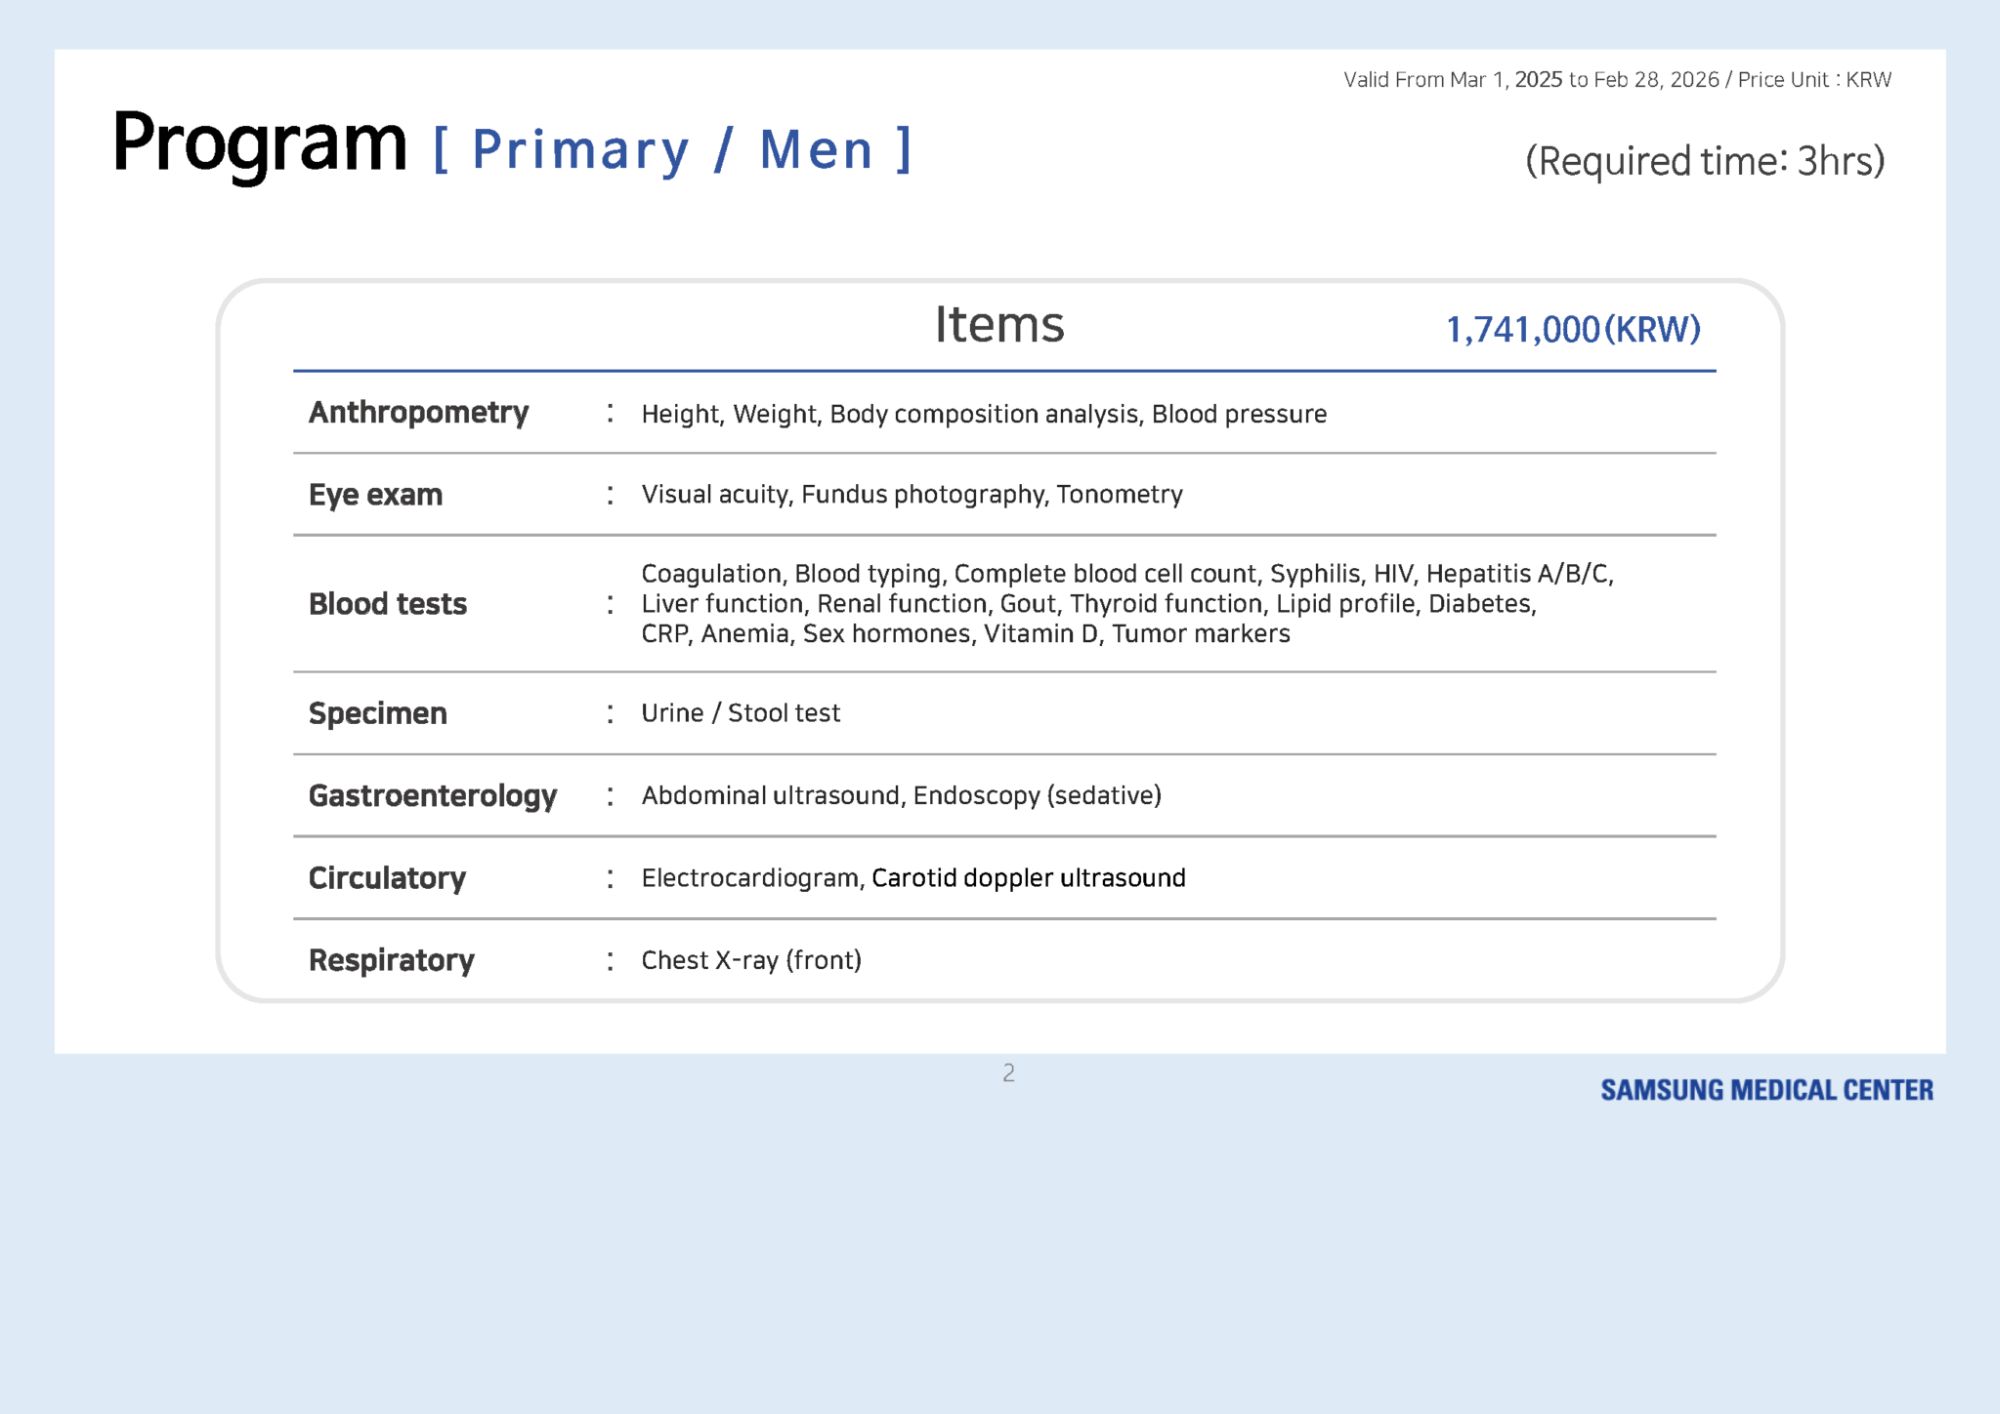Screen dimensions: 2000x1414
Task: Select the Anthropometry row label
Action: click(x=418, y=412)
